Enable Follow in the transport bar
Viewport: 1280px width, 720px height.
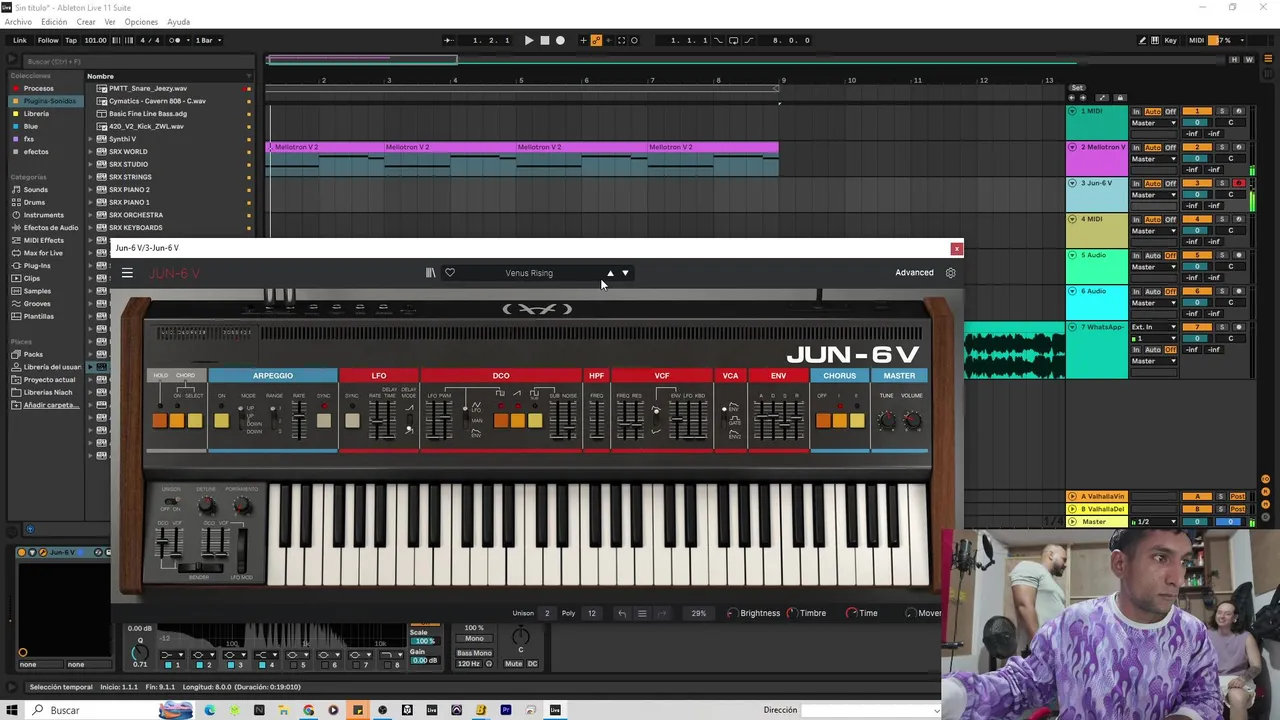48,40
